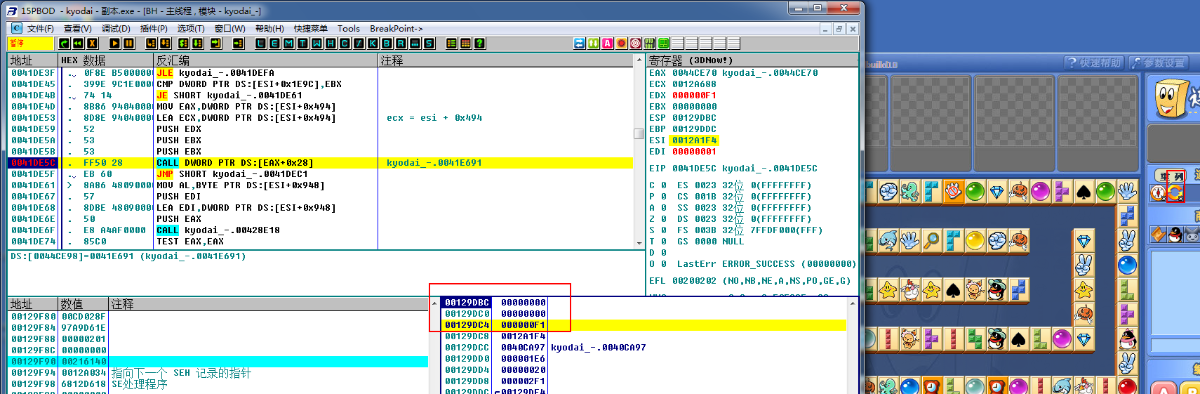Open the 快捷菜单 menu
The image size is (1200, 394).
(x=310, y=28)
